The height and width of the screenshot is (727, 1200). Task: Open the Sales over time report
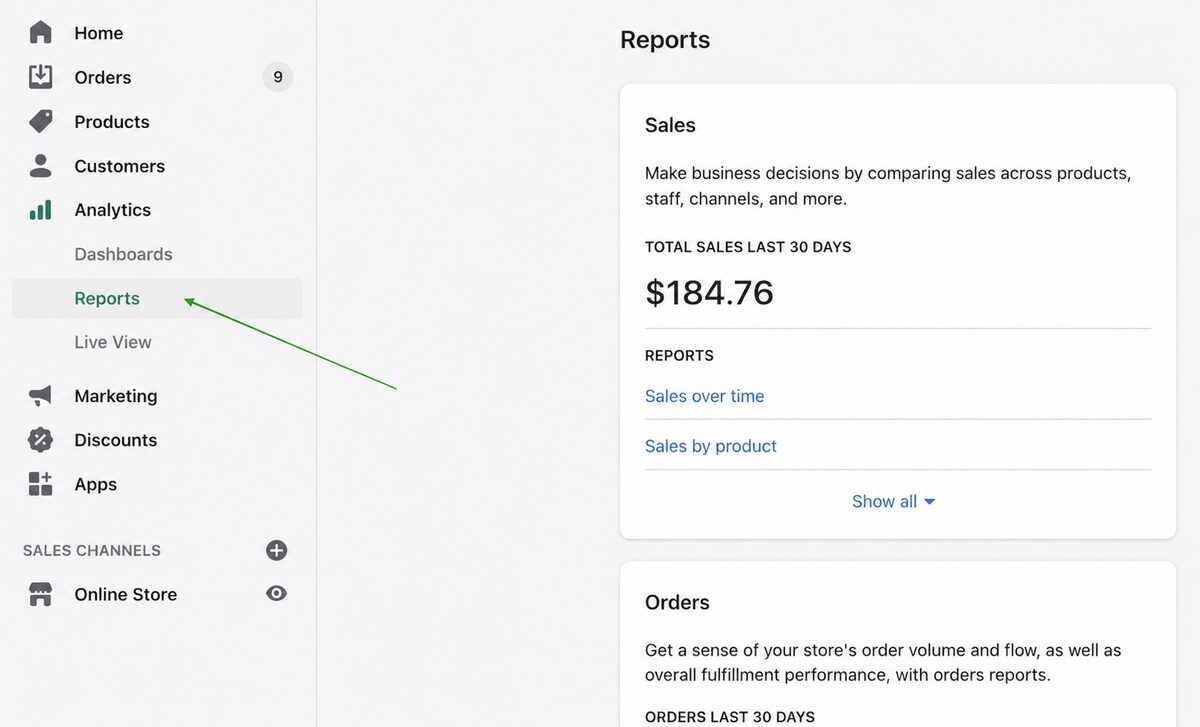(704, 396)
